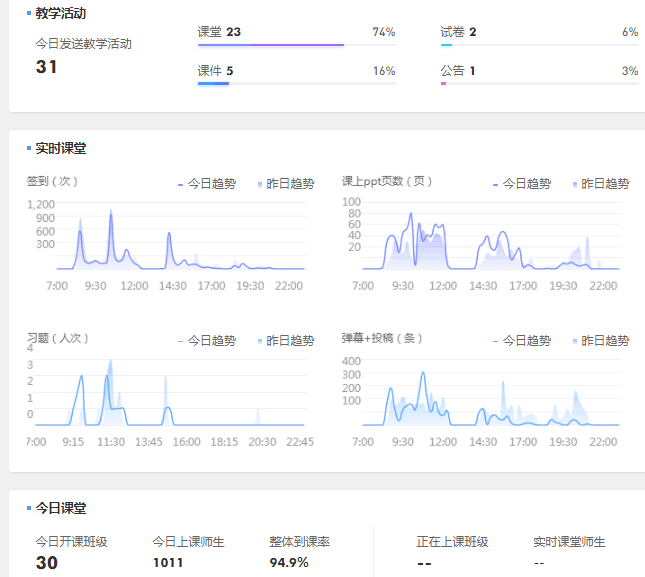Click the 整体到课率 value 94.9%
The image size is (645, 577).
(287, 563)
